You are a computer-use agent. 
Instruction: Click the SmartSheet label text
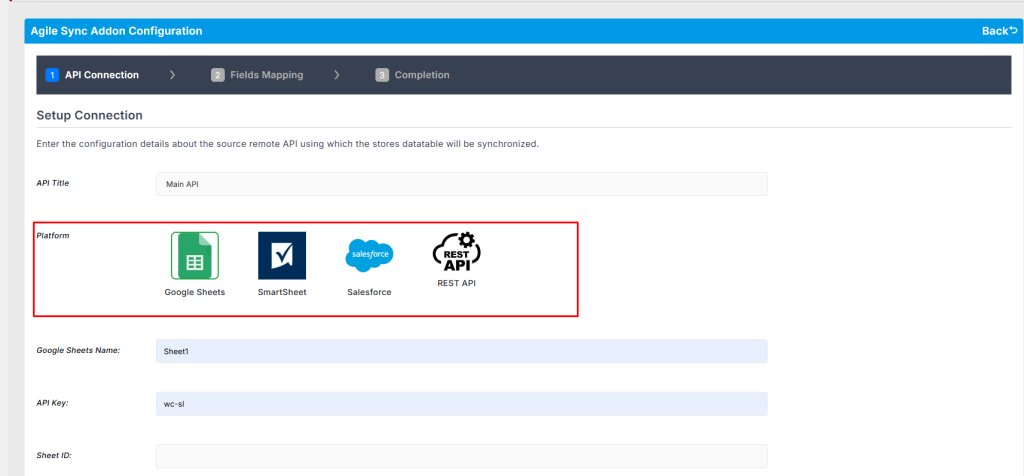pos(282,293)
